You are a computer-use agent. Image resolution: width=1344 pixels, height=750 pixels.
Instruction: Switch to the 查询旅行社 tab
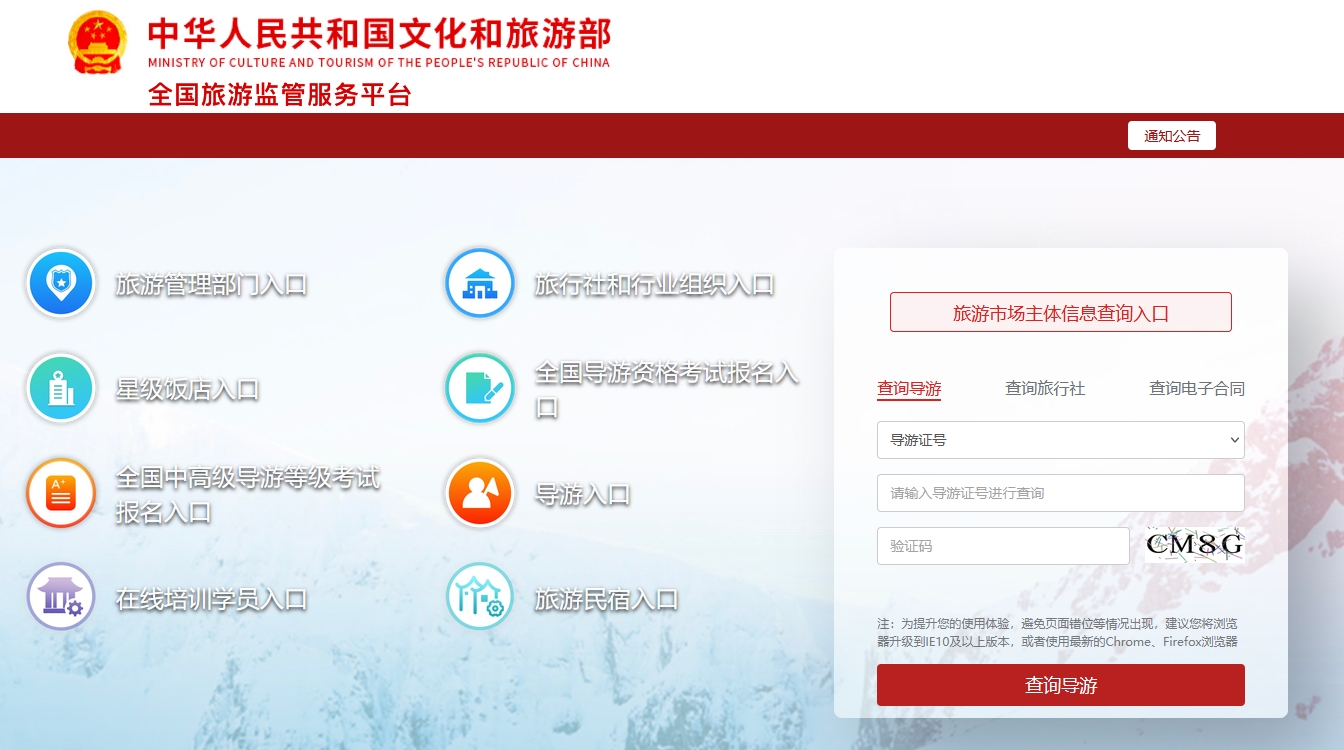click(x=1045, y=389)
